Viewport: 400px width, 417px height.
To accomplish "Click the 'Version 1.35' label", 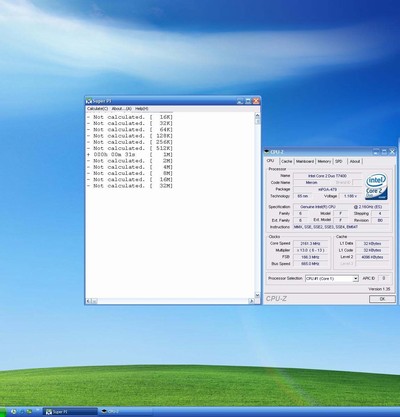I will [x=379, y=289].
